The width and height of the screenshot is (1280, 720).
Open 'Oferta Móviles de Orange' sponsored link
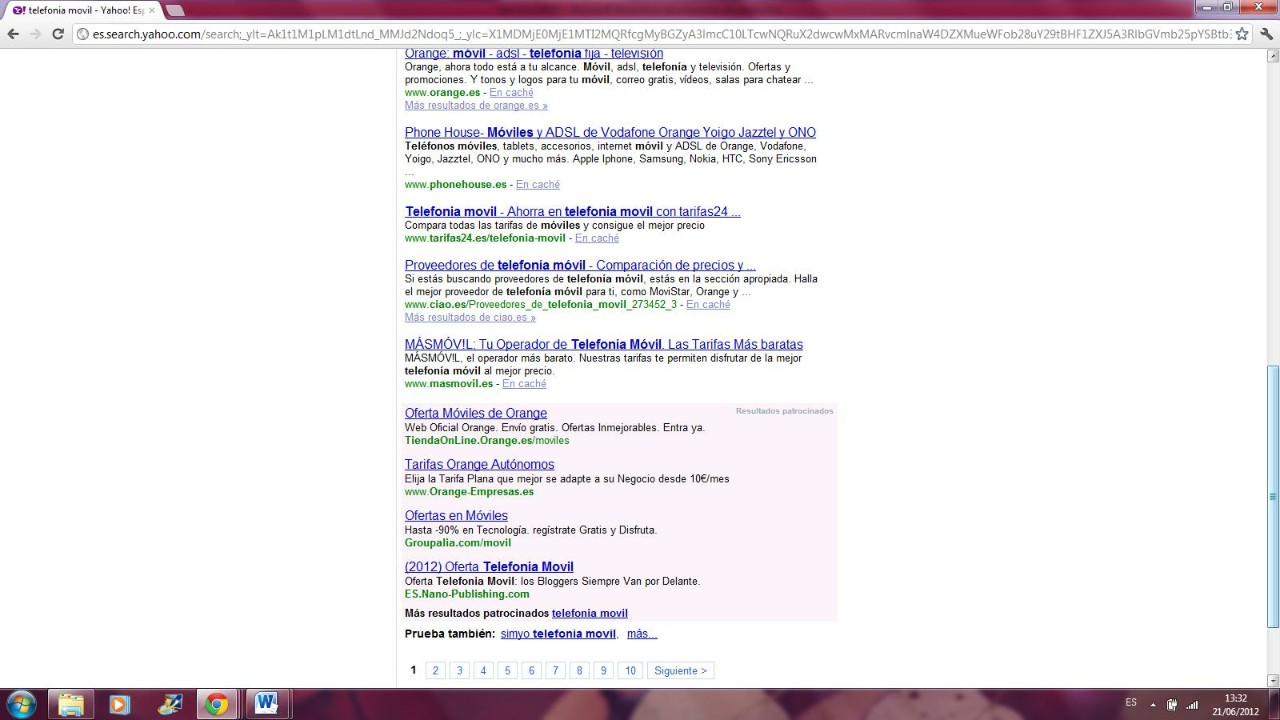point(476,413)
